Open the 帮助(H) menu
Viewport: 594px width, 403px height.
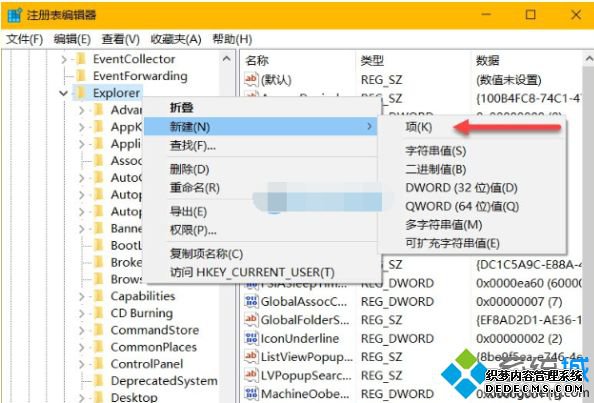(232, 39)
